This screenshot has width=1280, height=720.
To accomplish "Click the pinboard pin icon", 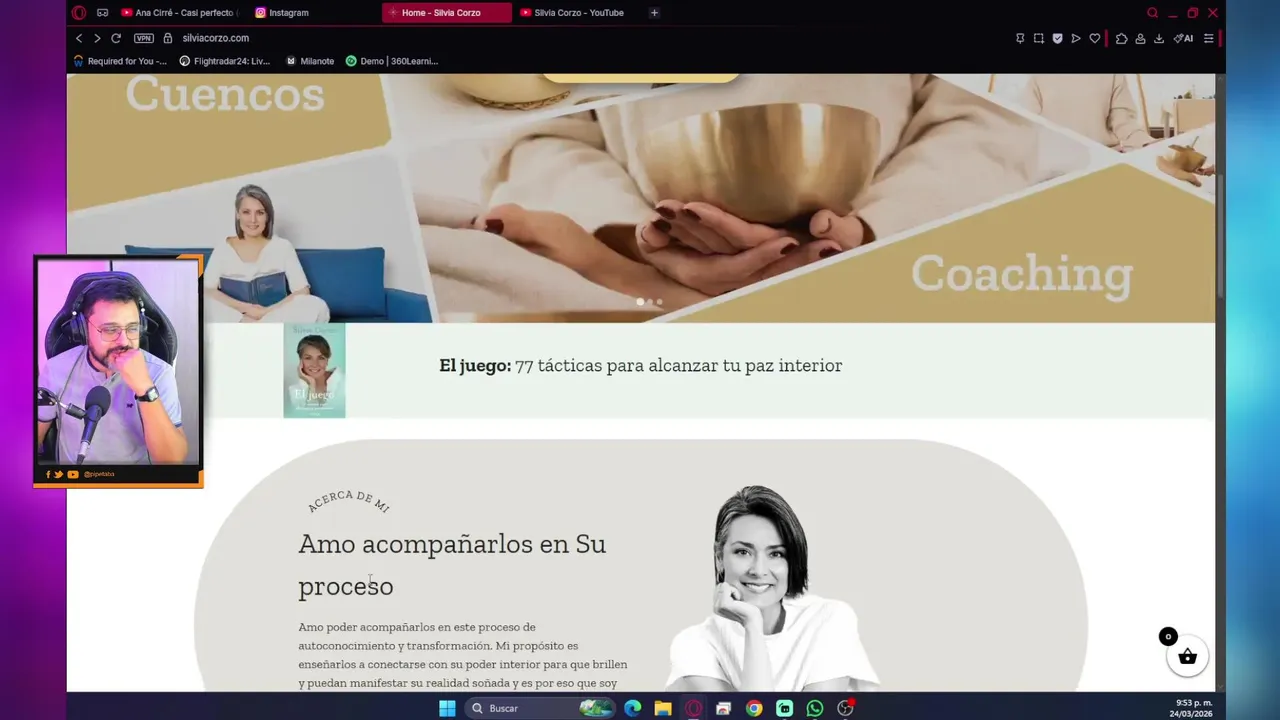I will pos(1019,38).
